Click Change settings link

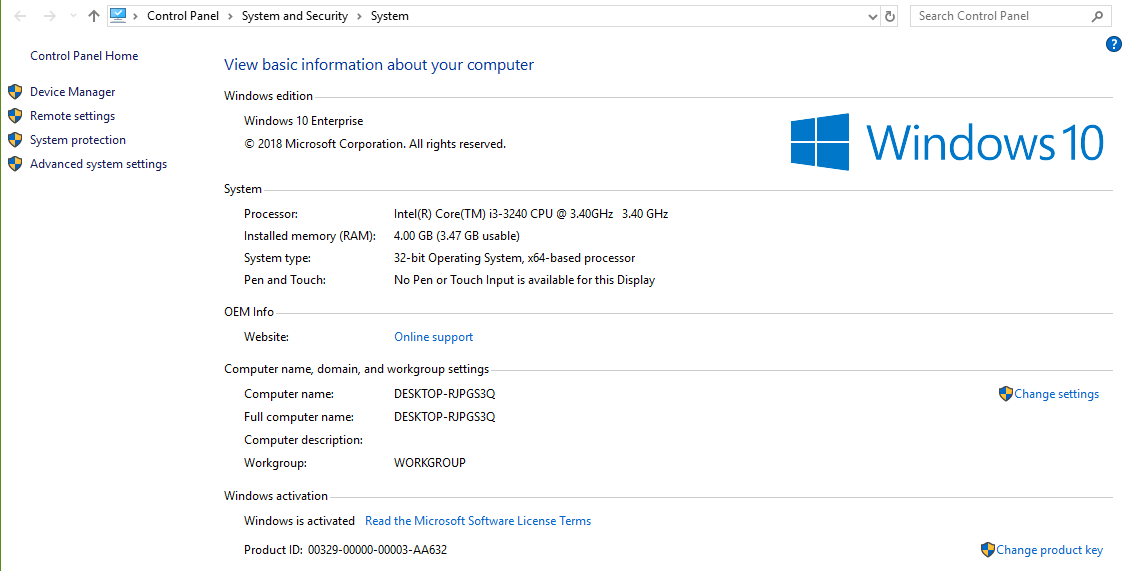click(x=1056, y=394)
